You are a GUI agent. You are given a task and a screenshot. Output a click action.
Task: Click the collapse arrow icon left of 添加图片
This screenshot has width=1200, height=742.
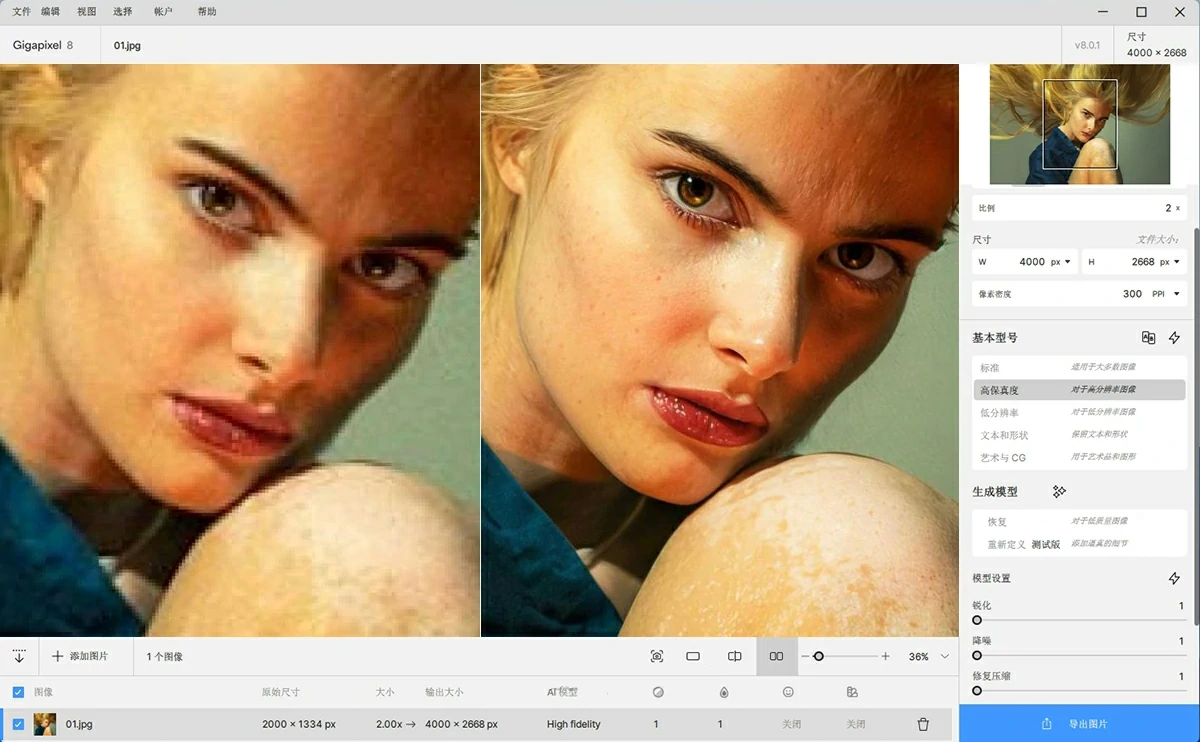click(19, 656)
